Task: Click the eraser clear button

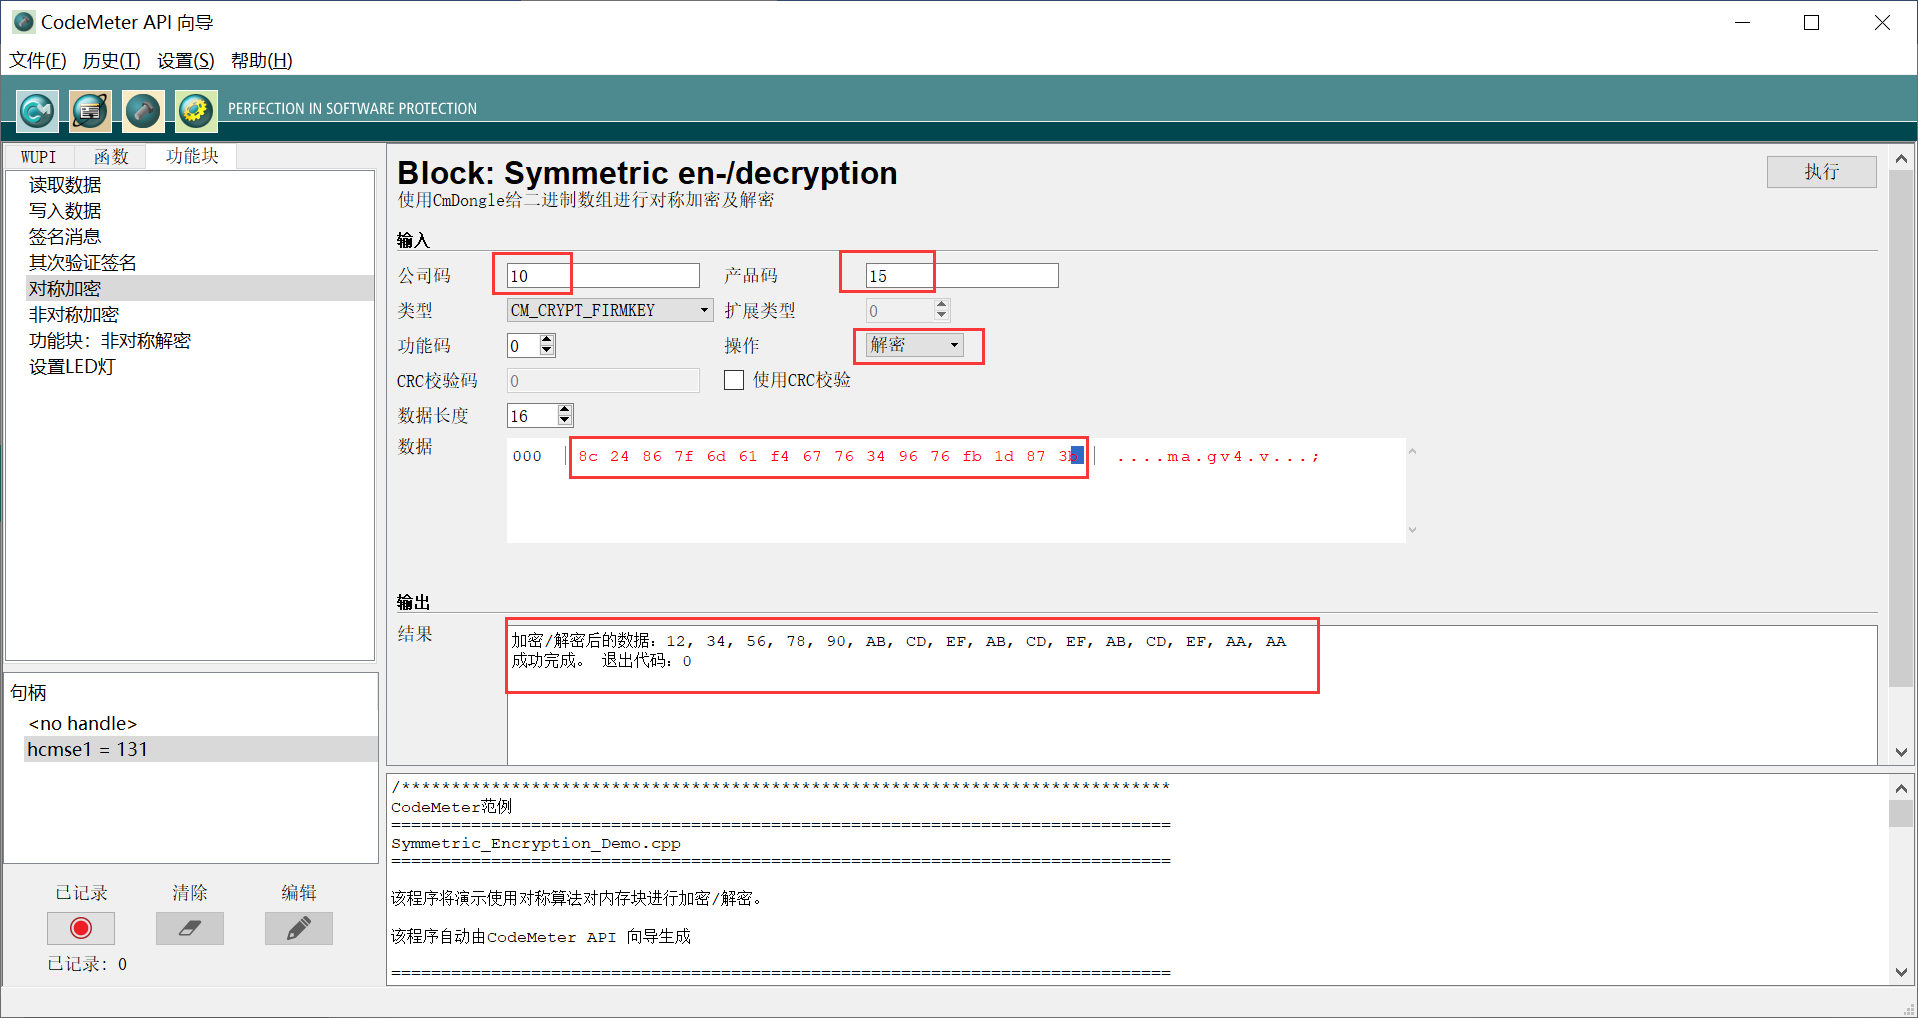Action: (x=189, y=929)
